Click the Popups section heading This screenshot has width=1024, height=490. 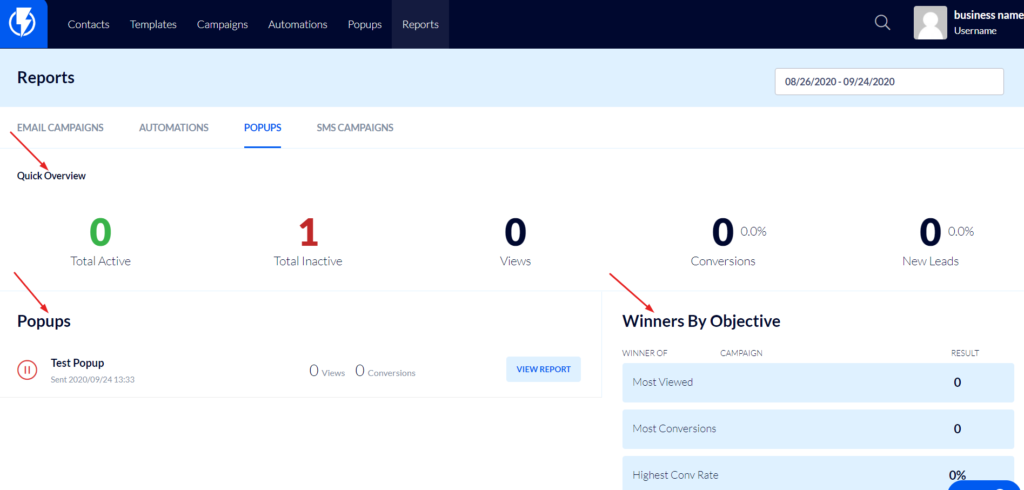(44, 321)
